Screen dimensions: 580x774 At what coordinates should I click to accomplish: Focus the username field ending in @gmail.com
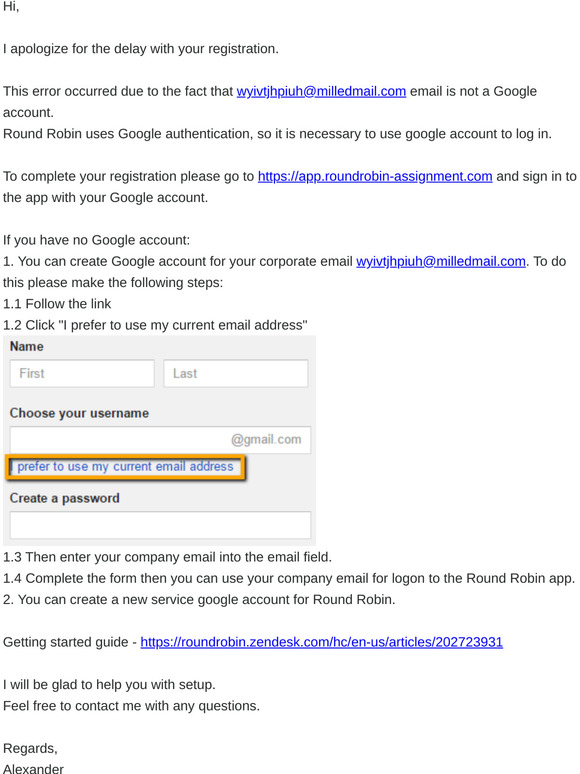pos(160,440)
